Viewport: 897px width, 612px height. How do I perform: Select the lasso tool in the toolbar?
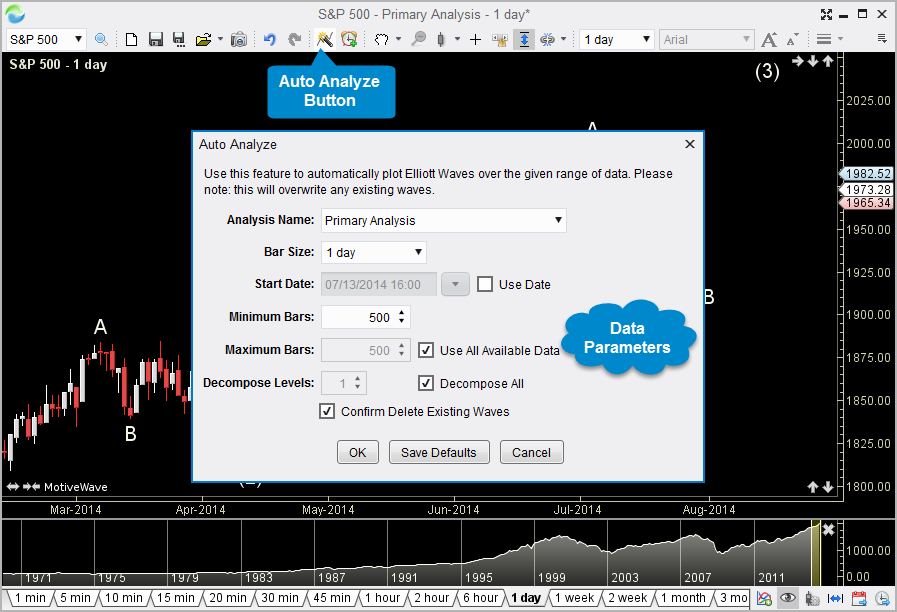382,39
